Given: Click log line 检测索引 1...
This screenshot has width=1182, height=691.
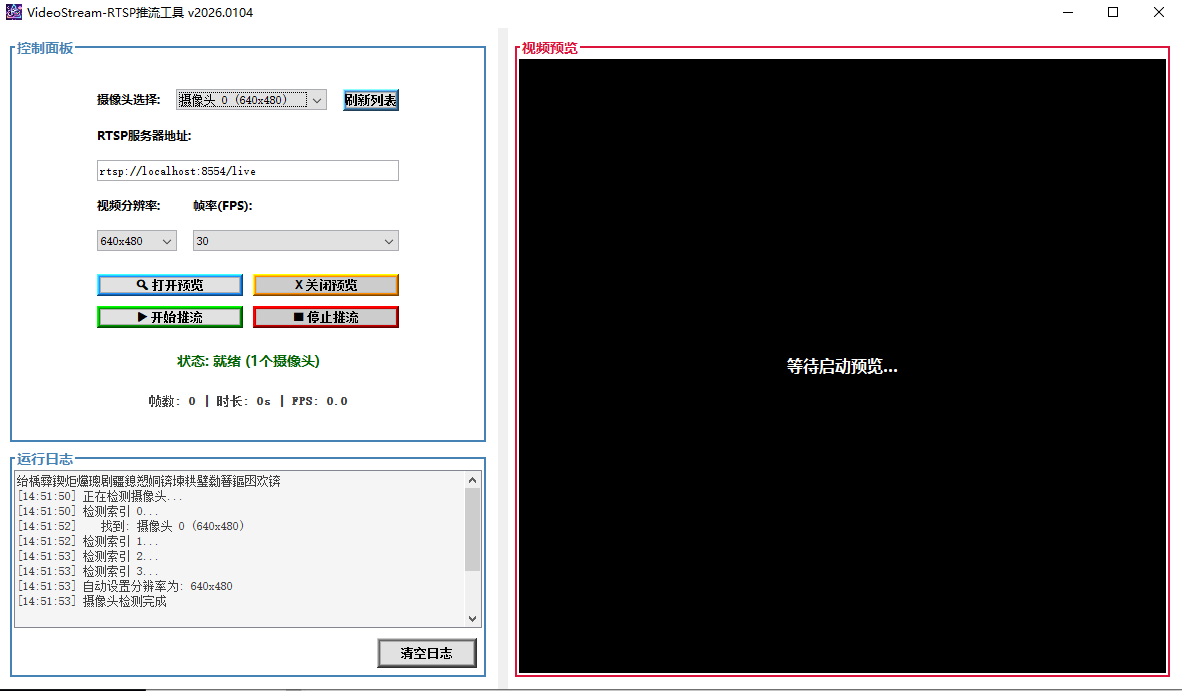Looking at the screenshot, I should pyautogui.click(x=88, y=541).
